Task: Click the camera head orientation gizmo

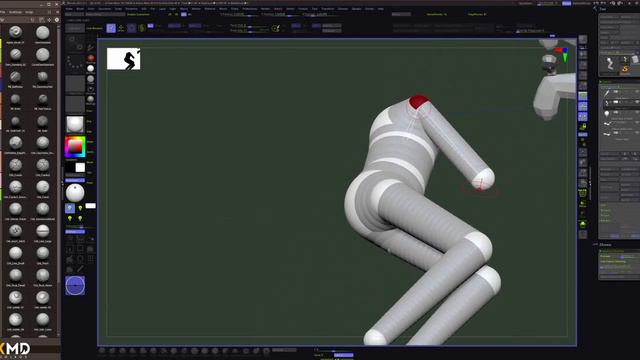Action: pos(549,64)
